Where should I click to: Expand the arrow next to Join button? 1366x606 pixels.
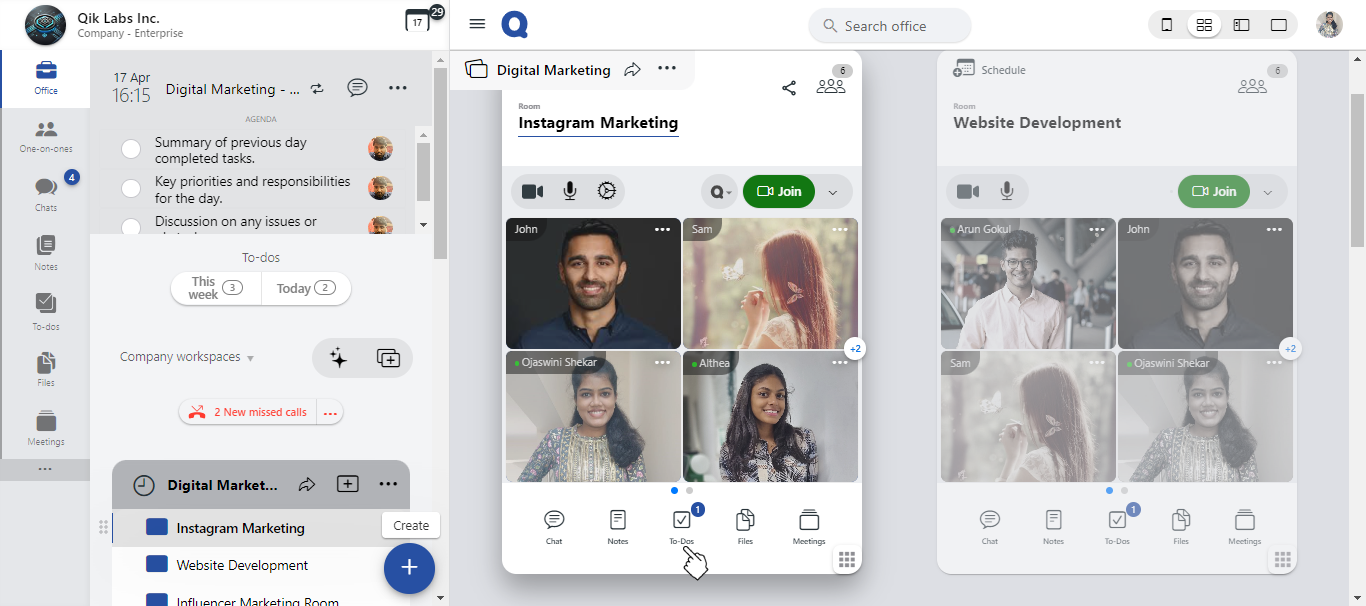click(x=833, y=192)
